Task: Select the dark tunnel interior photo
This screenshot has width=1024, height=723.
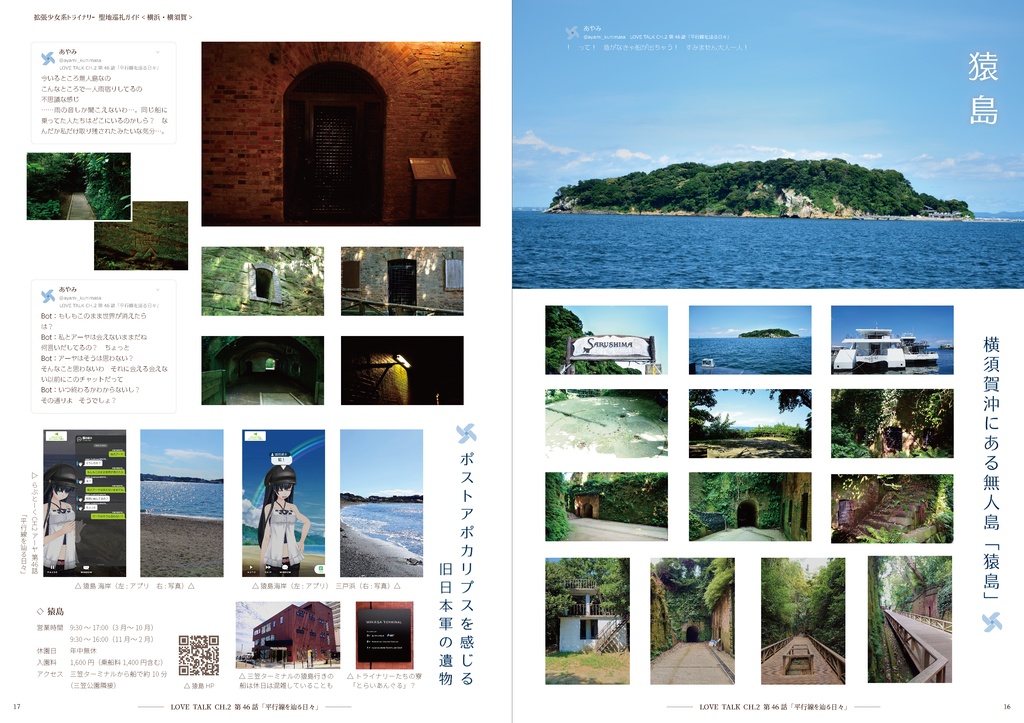Action: tap(263, 370)
